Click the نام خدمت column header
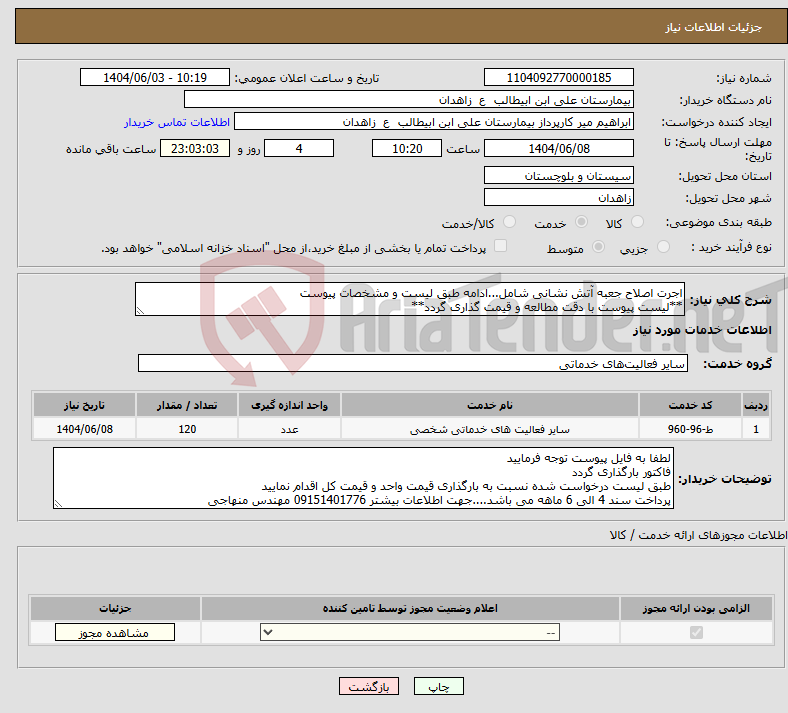This screenshot has width=788, height=713. click(490, 405)
